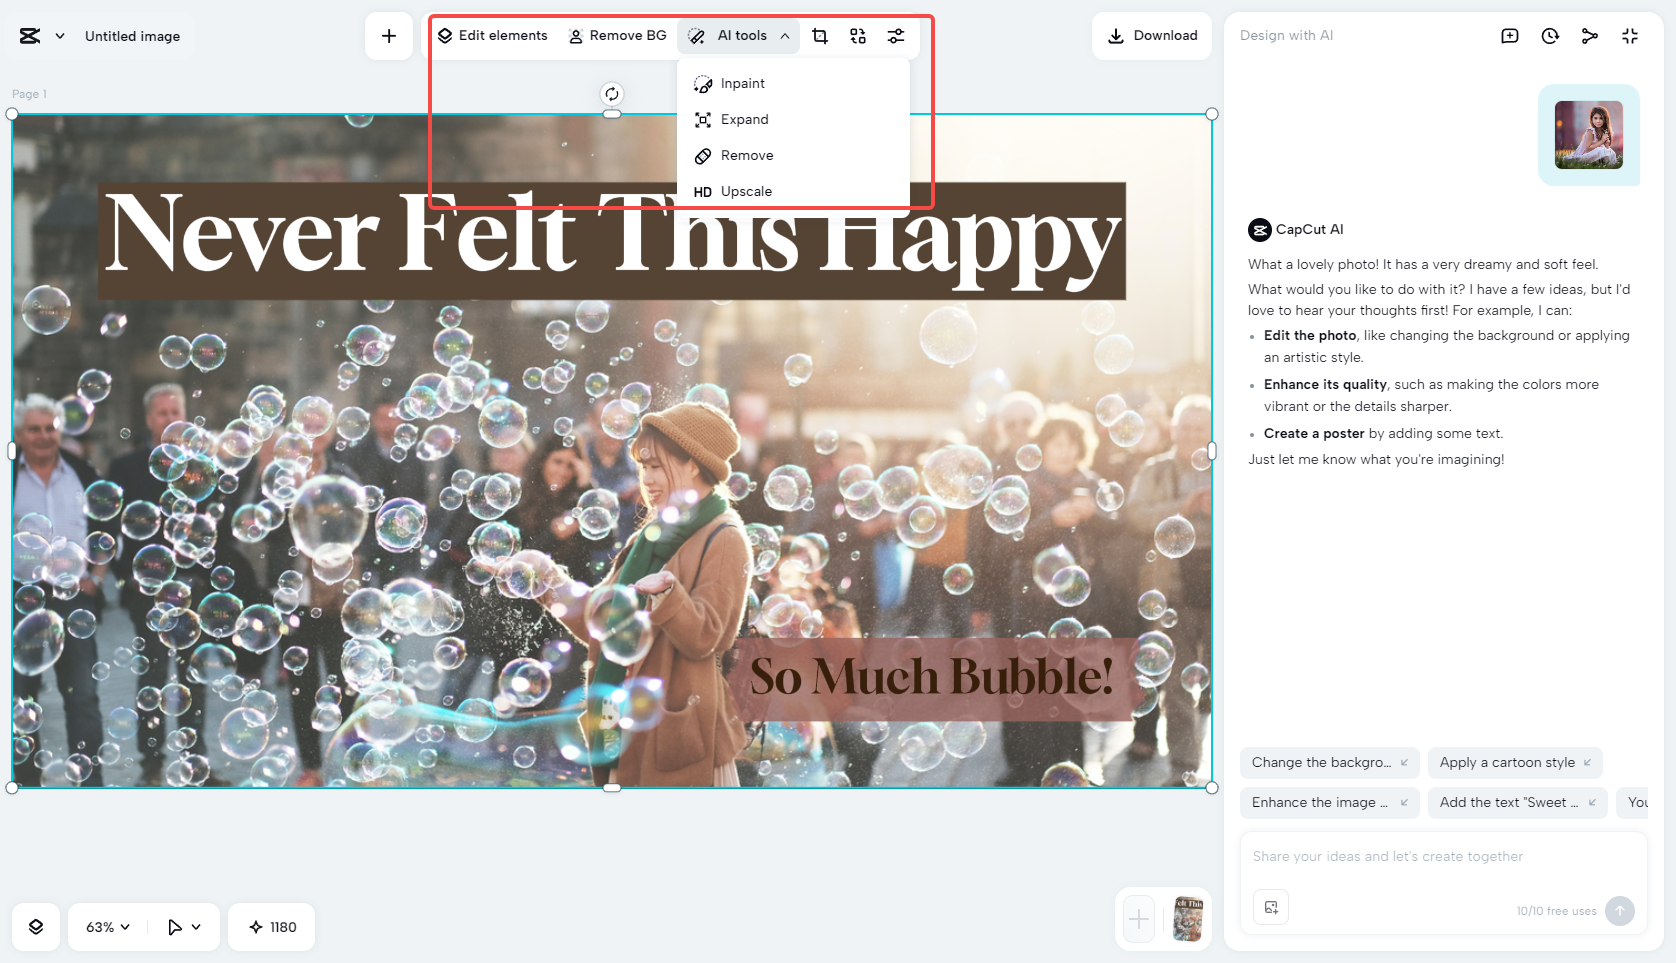
Task: Click the Apply a cartoon style suggestion
Action: pyautogui.click(x=1515, y=762)
